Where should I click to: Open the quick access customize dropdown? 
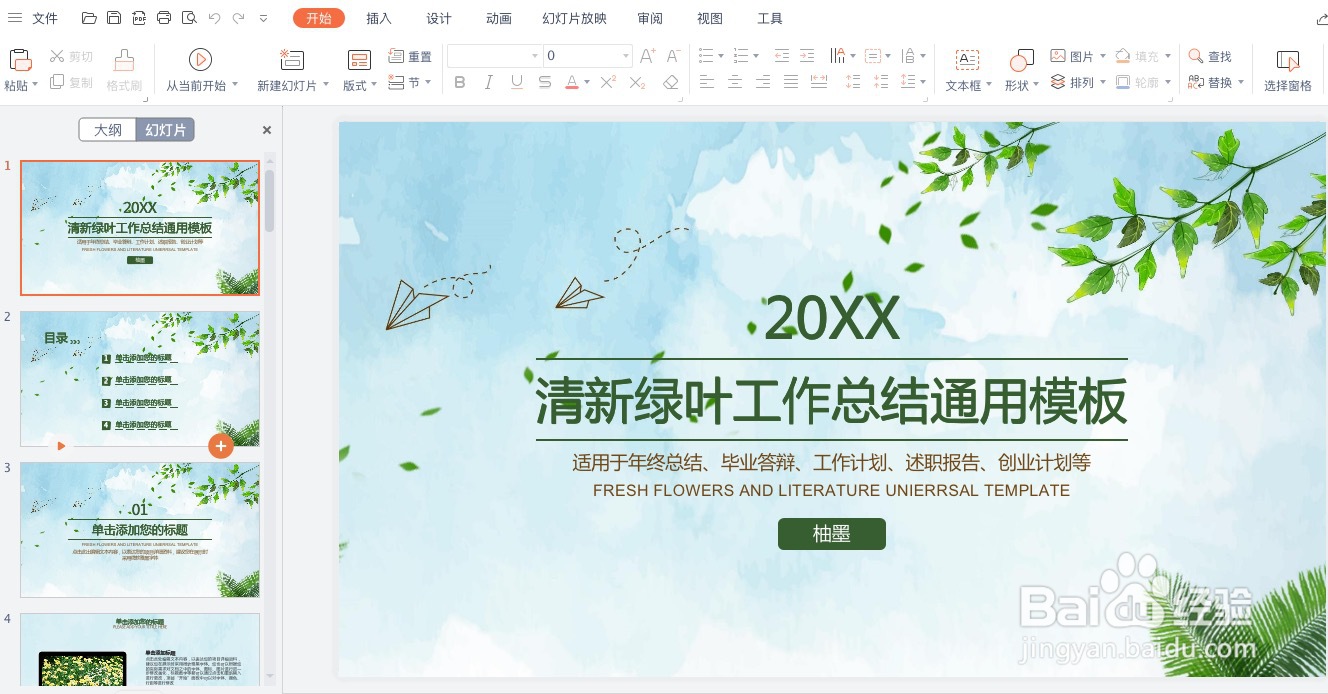263,18
